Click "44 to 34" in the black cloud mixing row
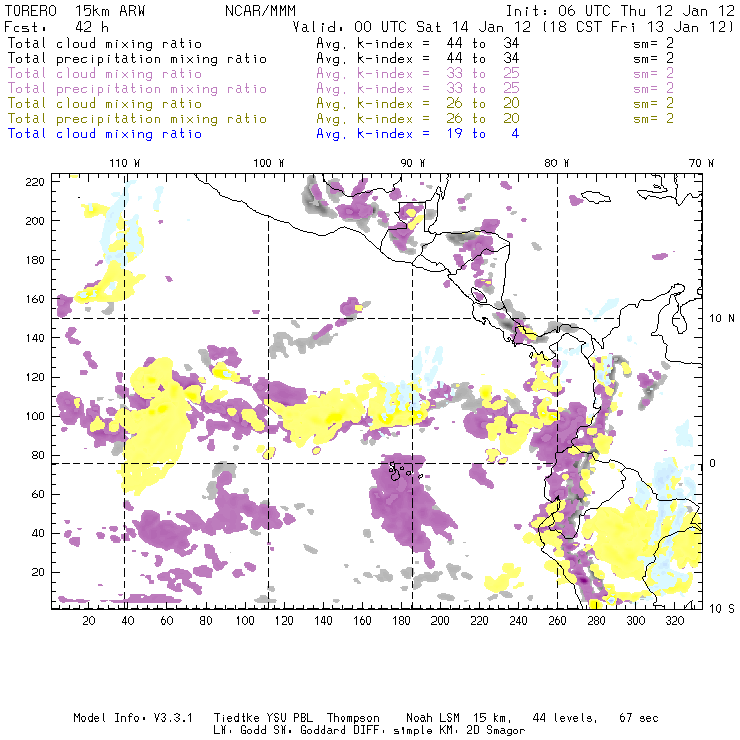The width and height of the screenshot is (740, 740). point(483,43)
